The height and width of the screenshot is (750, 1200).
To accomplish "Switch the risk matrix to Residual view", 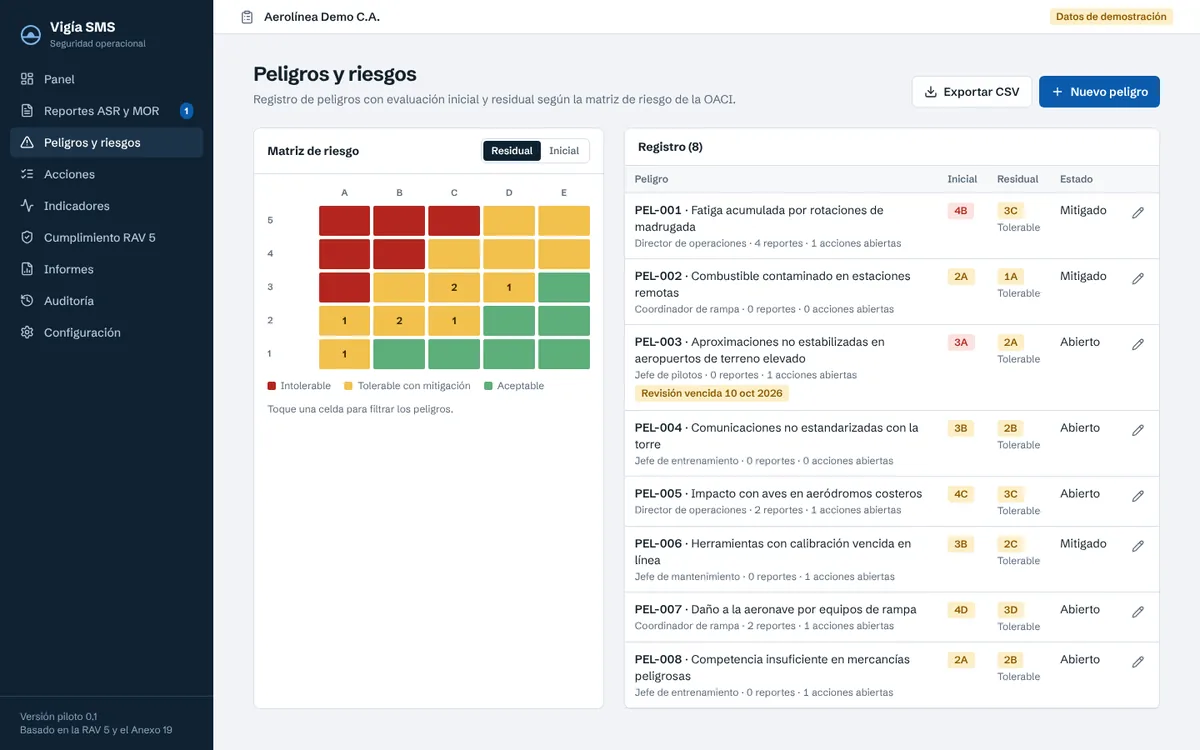I will (x=512, y=151).
